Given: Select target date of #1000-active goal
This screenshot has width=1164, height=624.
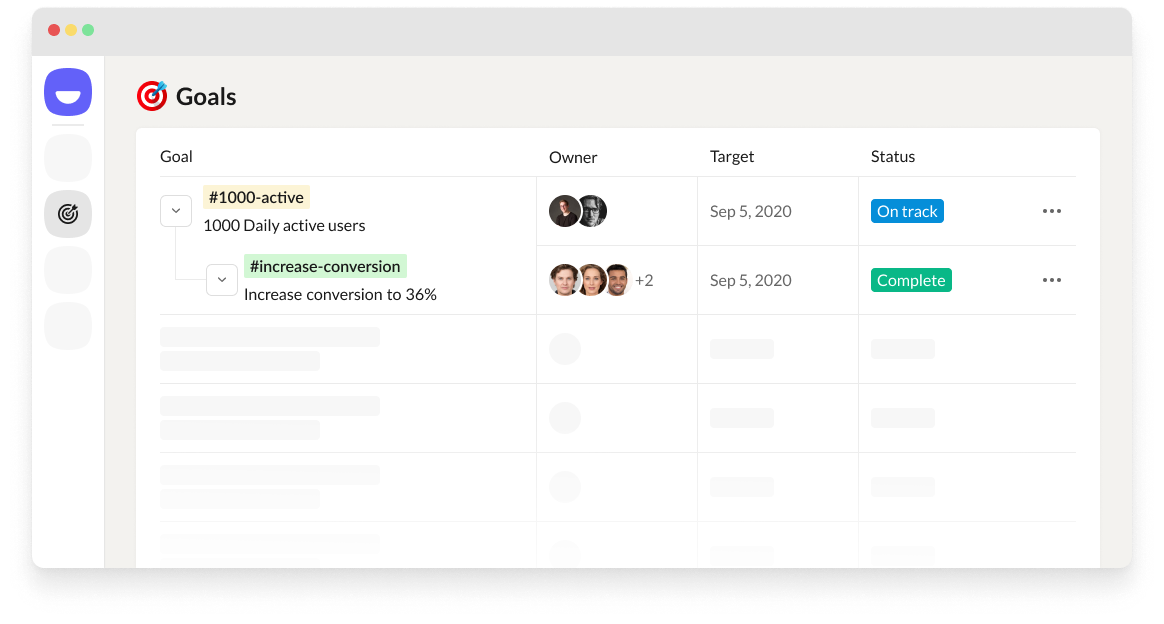Looking at the screenshot, I should coord(750,211).
